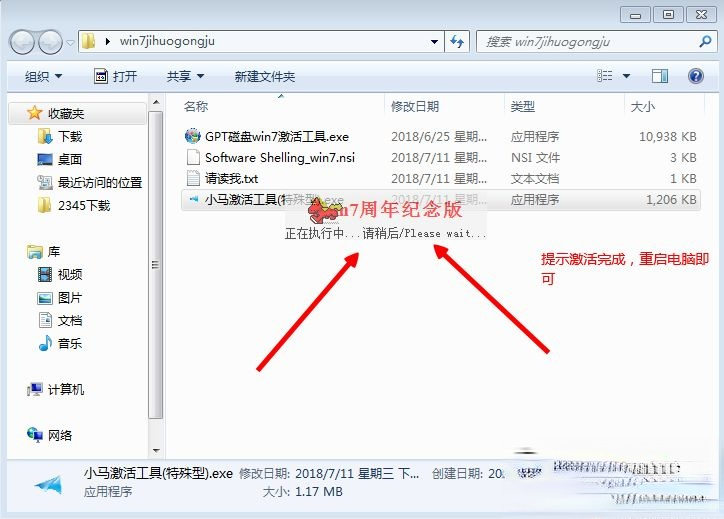Click the folder icon in address bar
The height and width of the screenshot is (519, 724).
(88, 41)
